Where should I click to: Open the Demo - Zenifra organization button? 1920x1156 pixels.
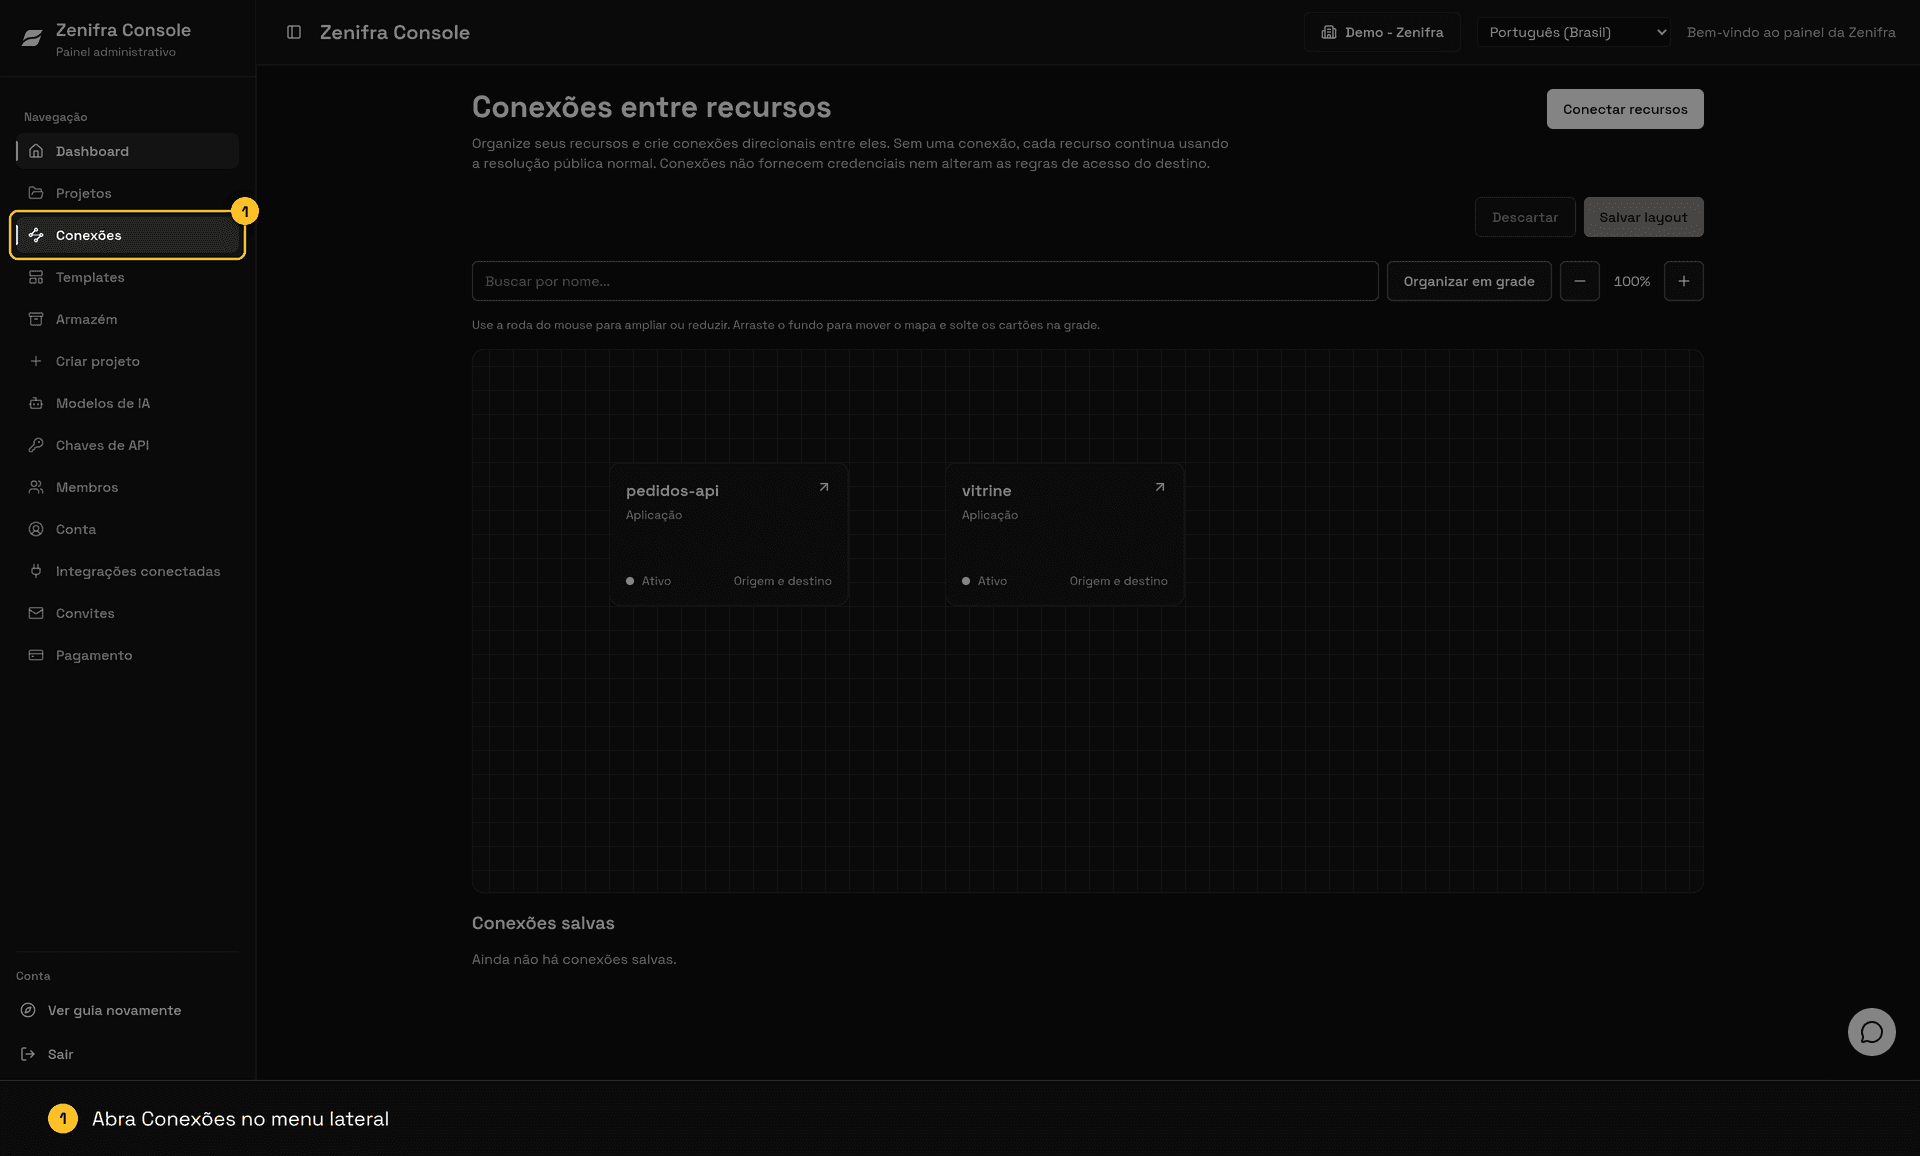[1382, 32]
